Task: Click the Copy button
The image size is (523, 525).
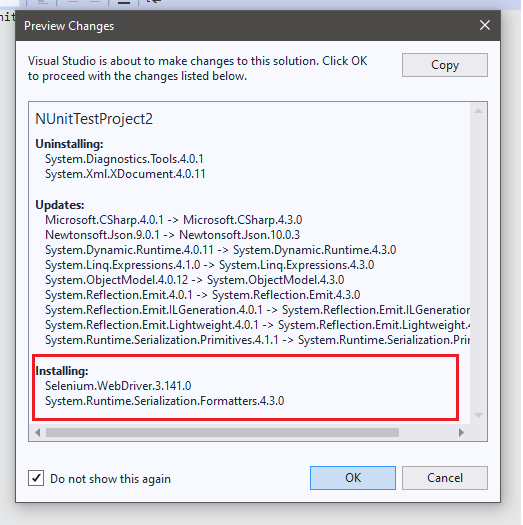Action: coord(445,65)
